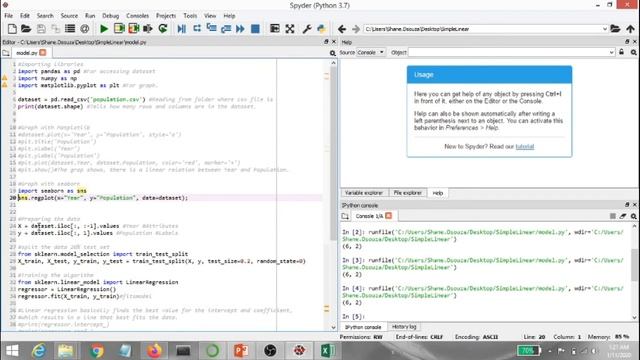Stop debugging with the blue square icon
The image size is (640, 360).
tap(255, 29)
